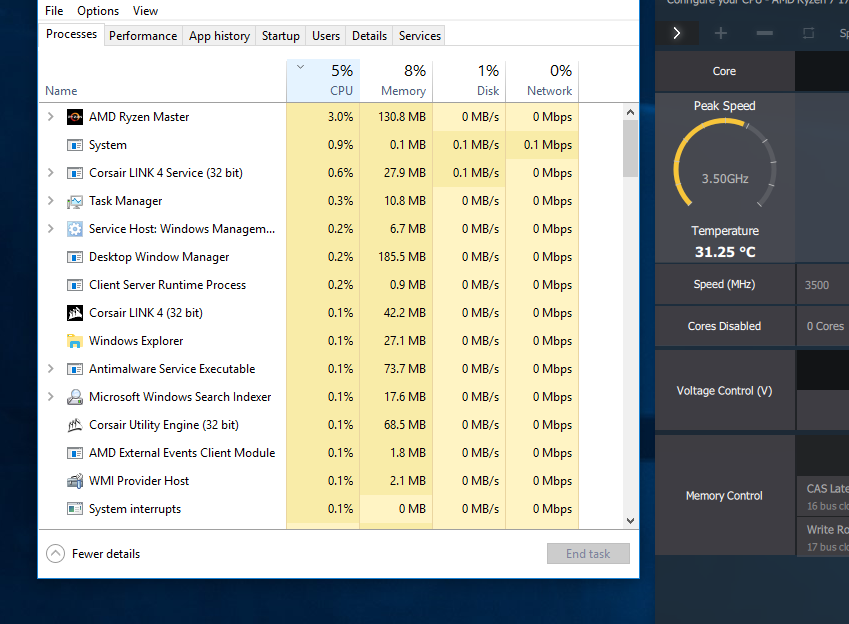Viewport: 849px width, 624px height.
Task: Click the AMD Ryzen Master process icon
Action: 75,117
